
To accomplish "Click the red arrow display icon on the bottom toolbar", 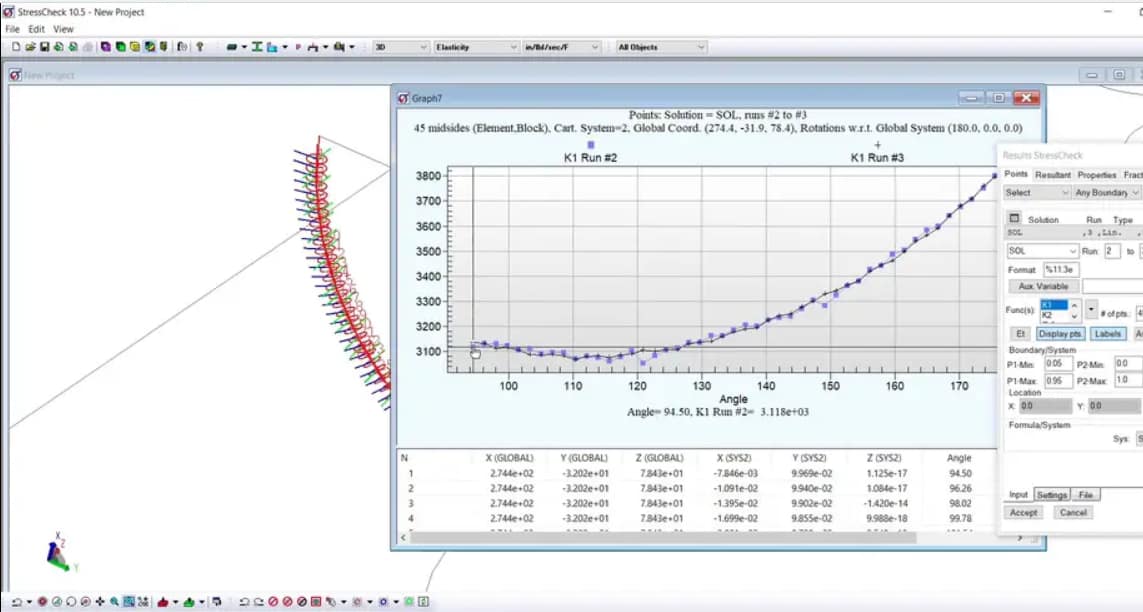I will (163, 601).
